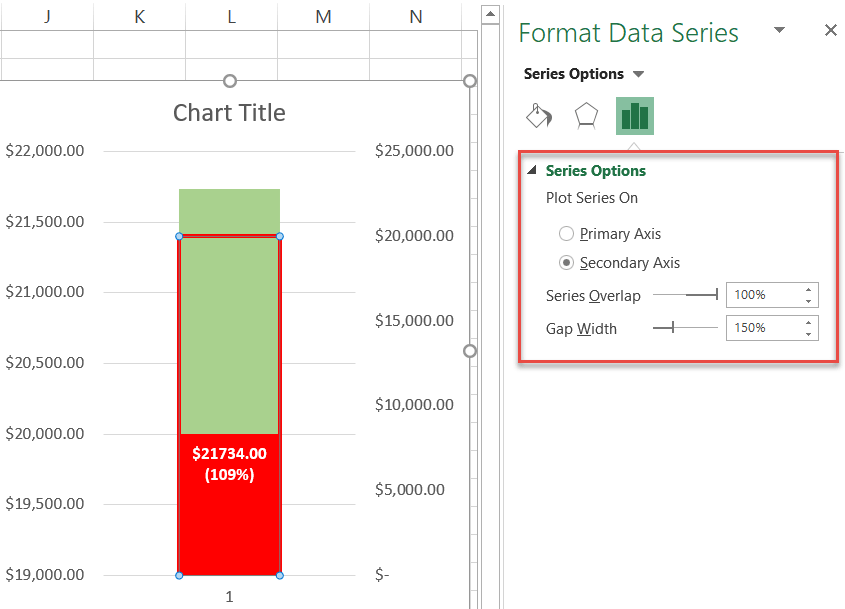845x609 pixels.
Task: Close the Format Data Series pane
Action: coord(830,31)
